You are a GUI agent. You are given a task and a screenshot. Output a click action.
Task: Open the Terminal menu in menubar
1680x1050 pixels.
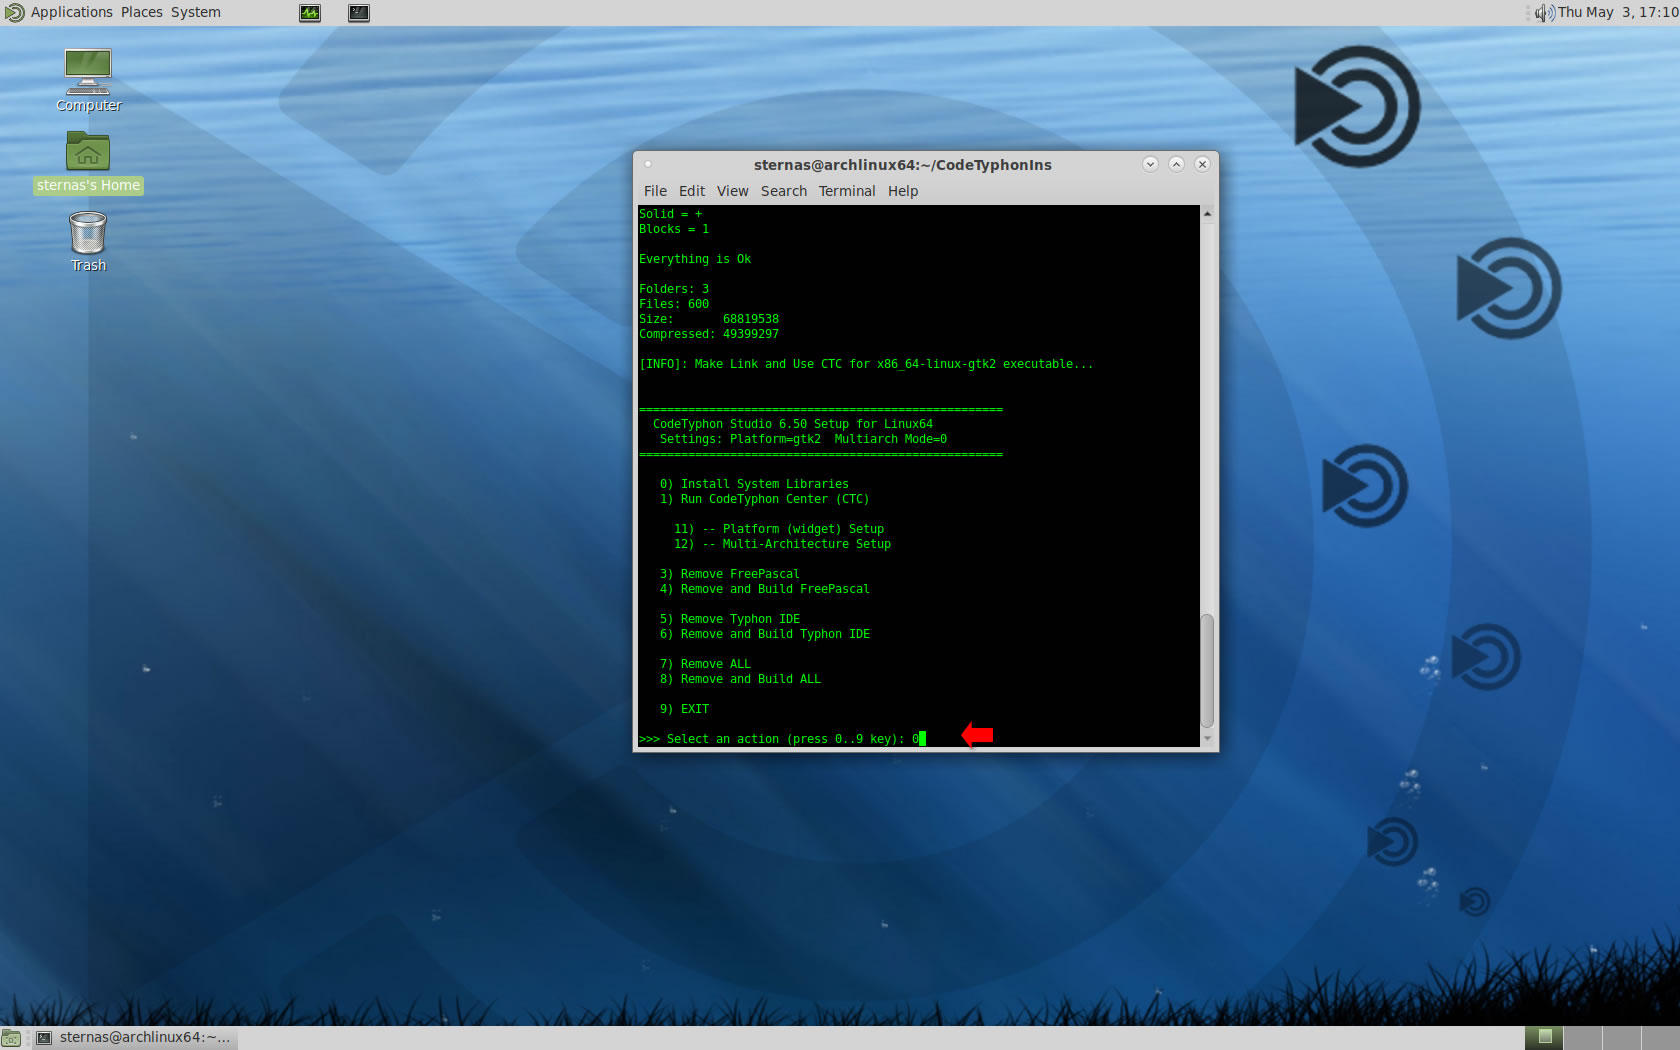click(x=847, y=191)
